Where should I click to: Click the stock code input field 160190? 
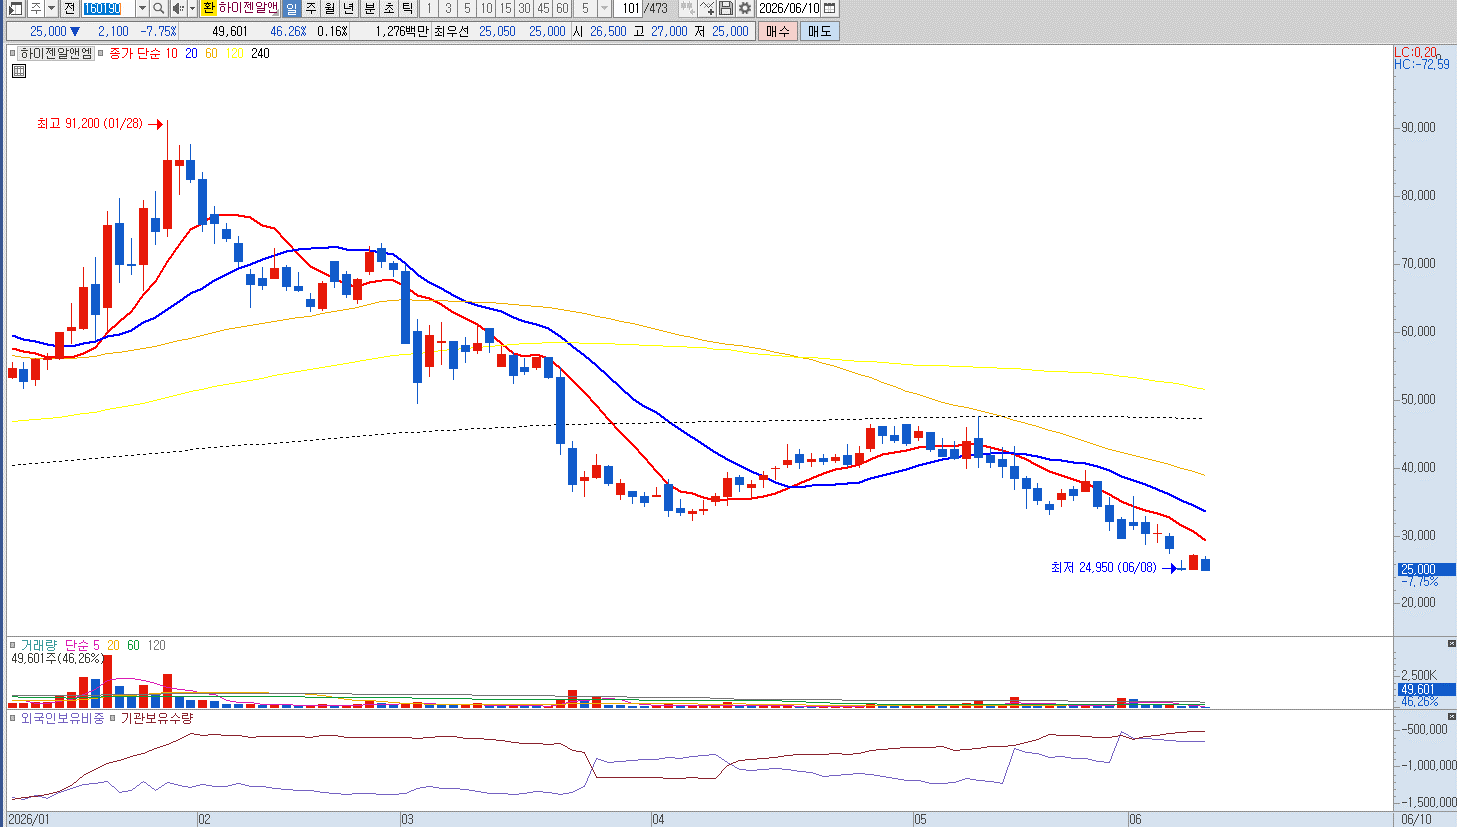point(109,8)
